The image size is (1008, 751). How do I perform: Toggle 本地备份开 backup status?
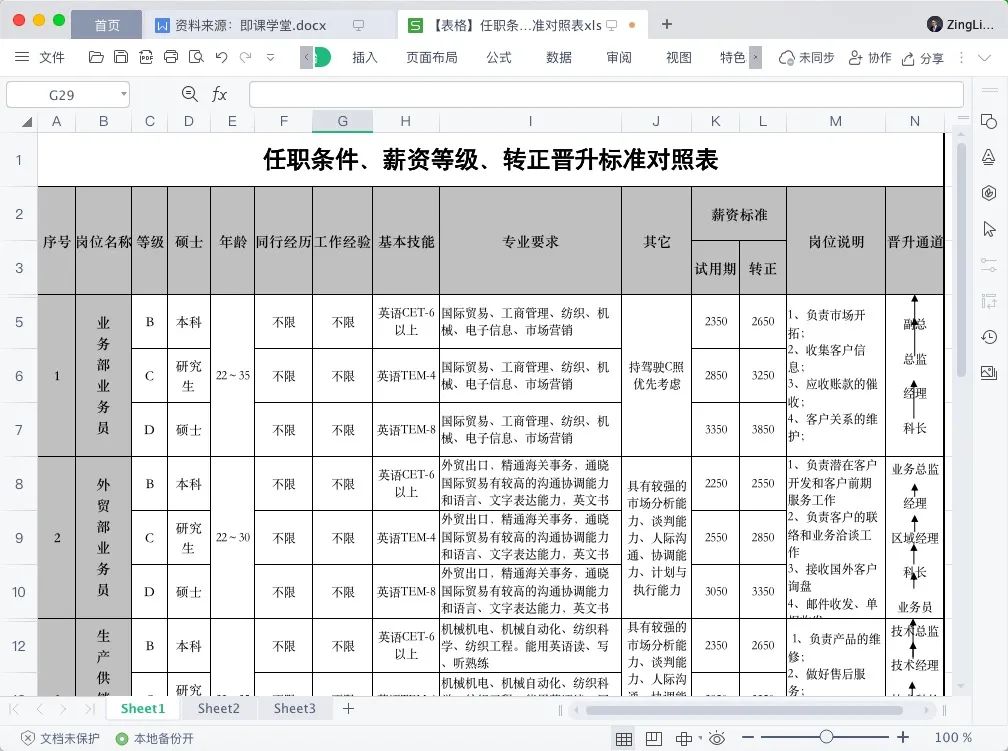[154, 738]
